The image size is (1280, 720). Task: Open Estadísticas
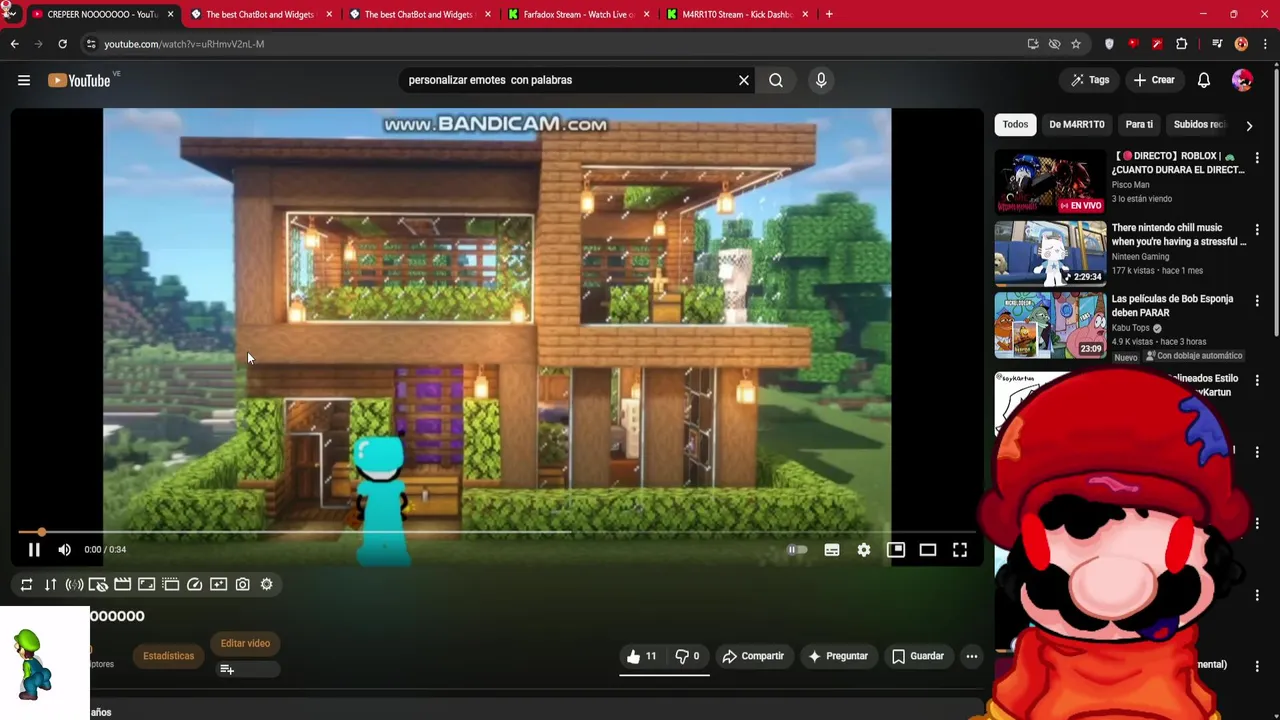(168, 657)
